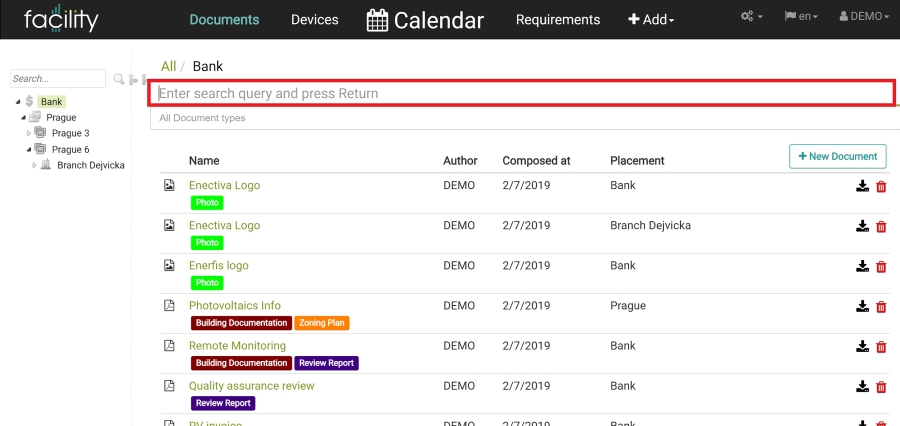Download the Photovoltaics Info document

[862, 307]
